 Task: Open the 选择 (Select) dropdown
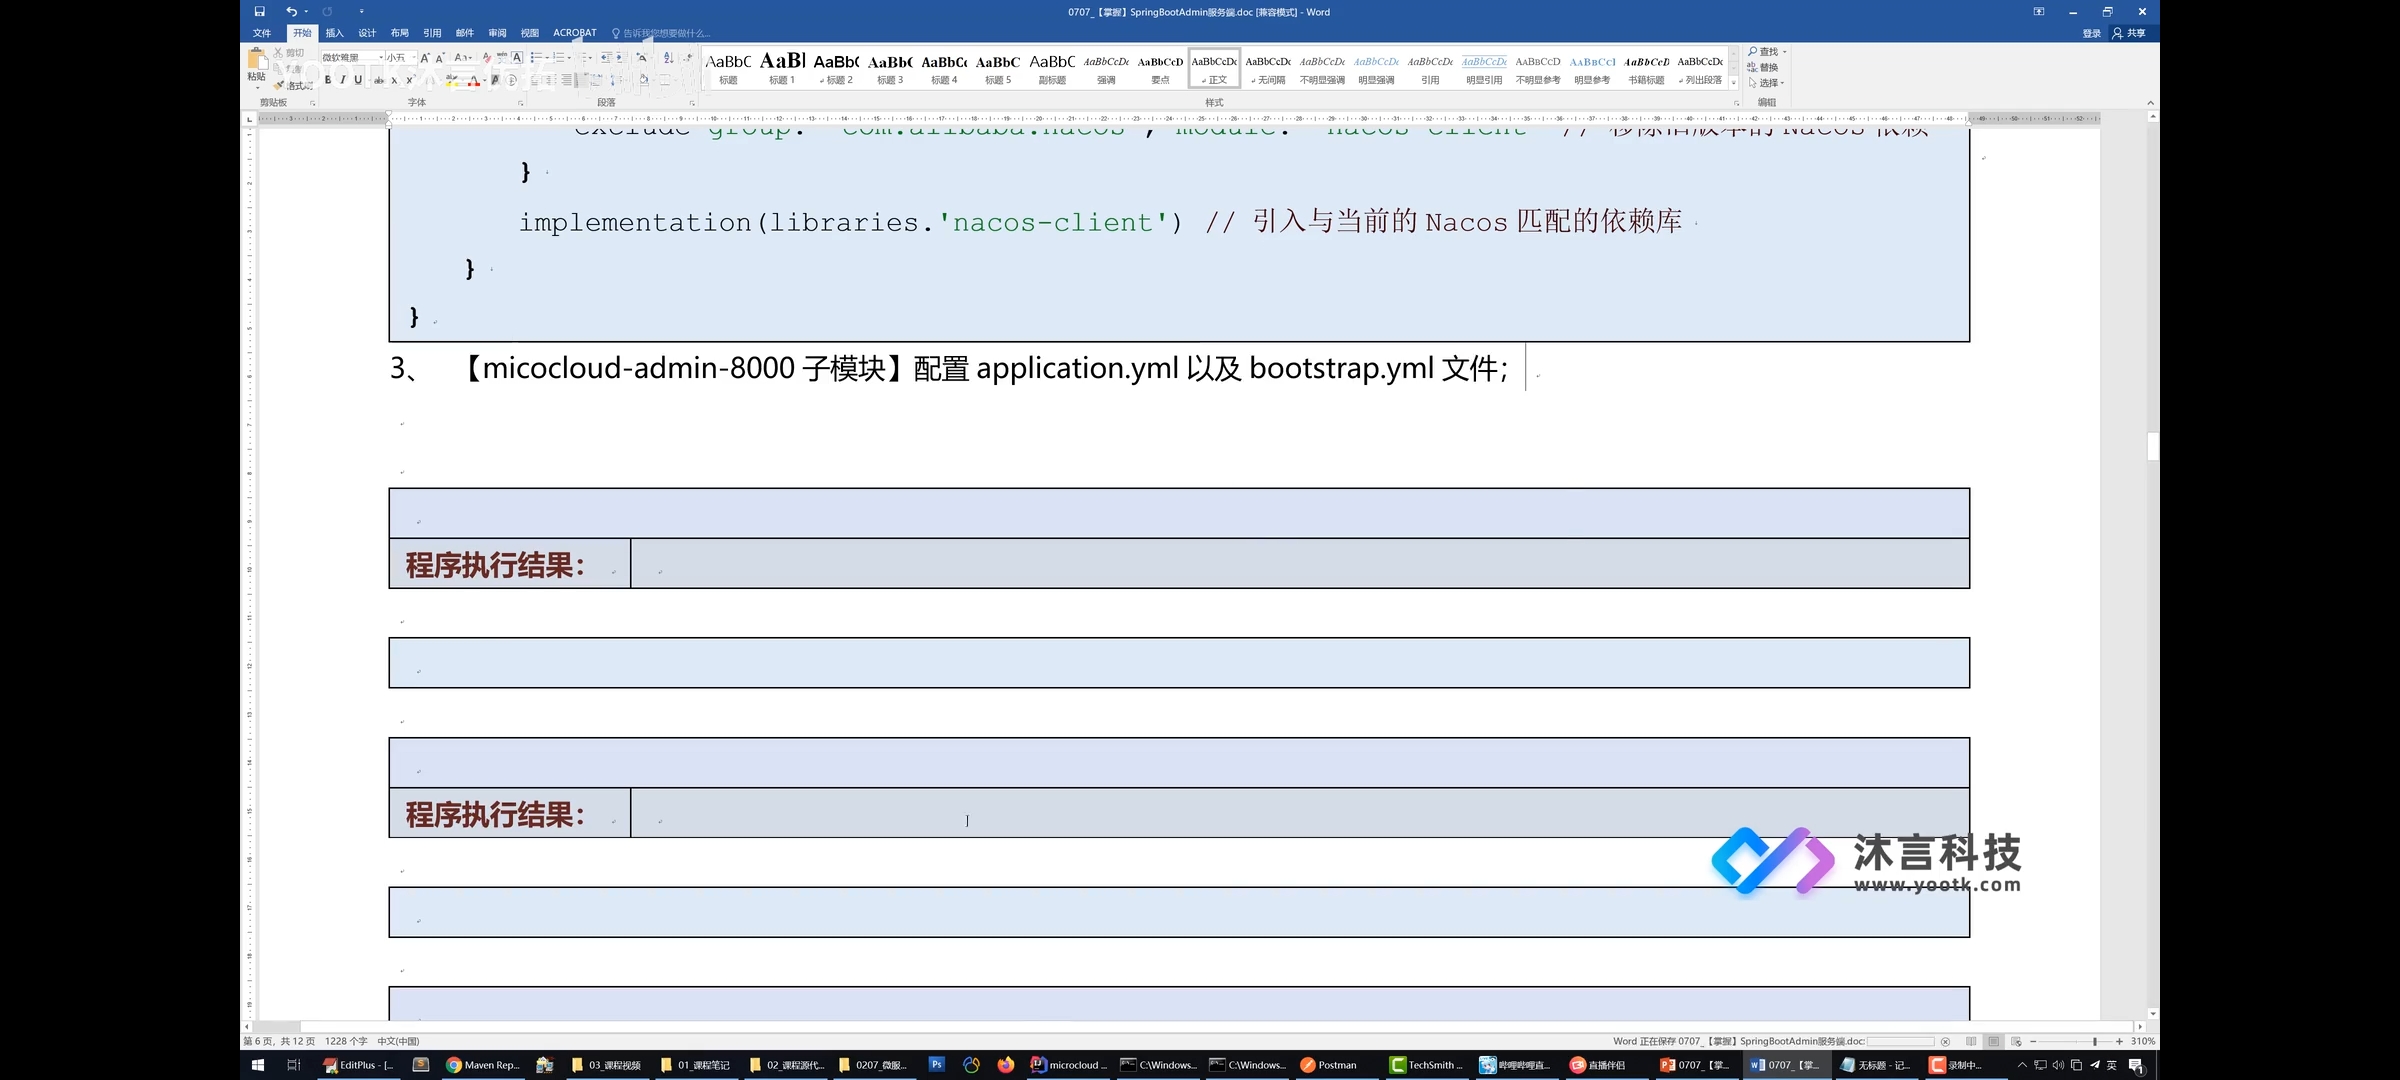[1766, 83]
